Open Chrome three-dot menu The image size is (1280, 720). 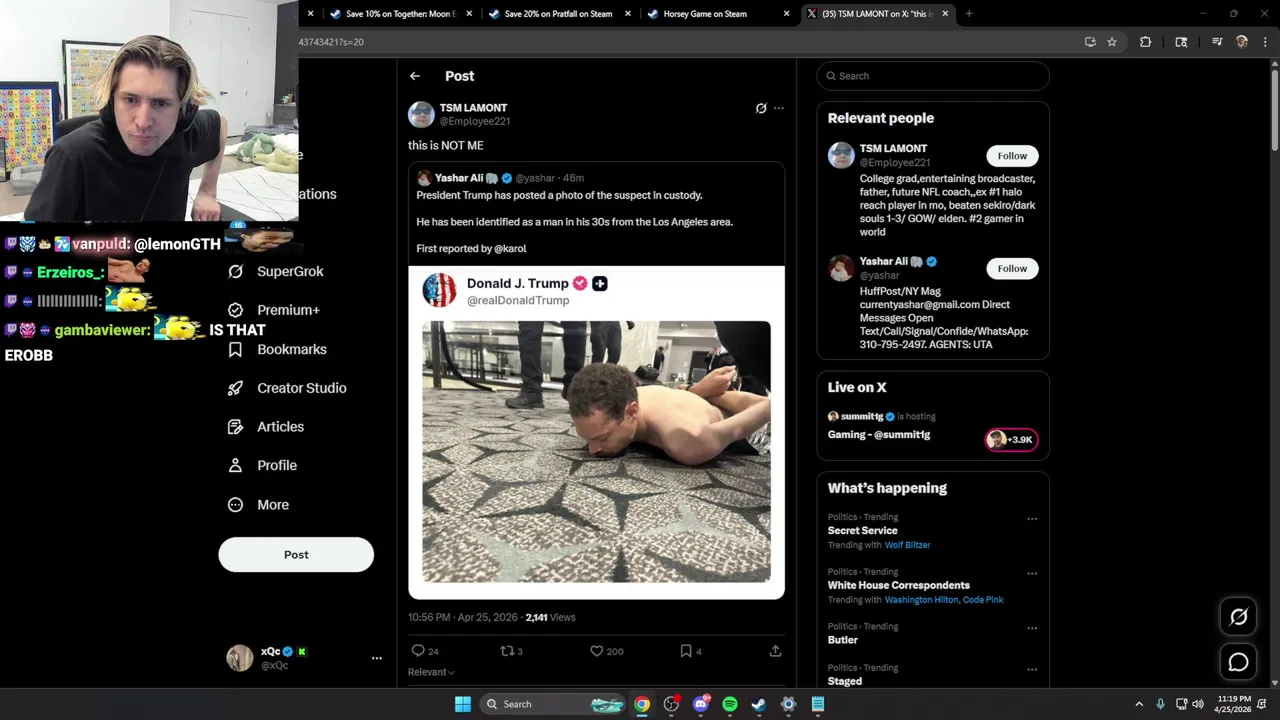[x=1265, y=42]
